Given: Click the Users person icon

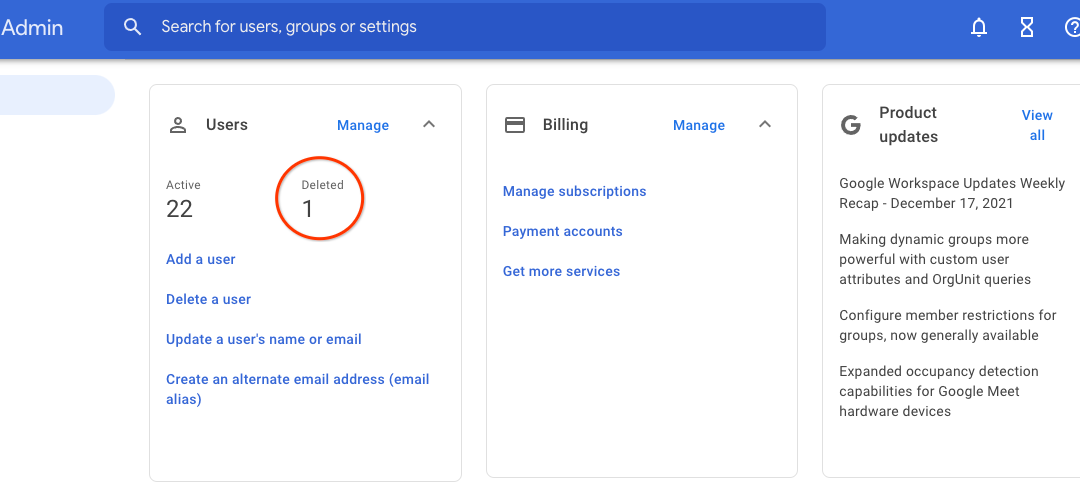Looking at the screenshot, I should (x=178, y=125).
